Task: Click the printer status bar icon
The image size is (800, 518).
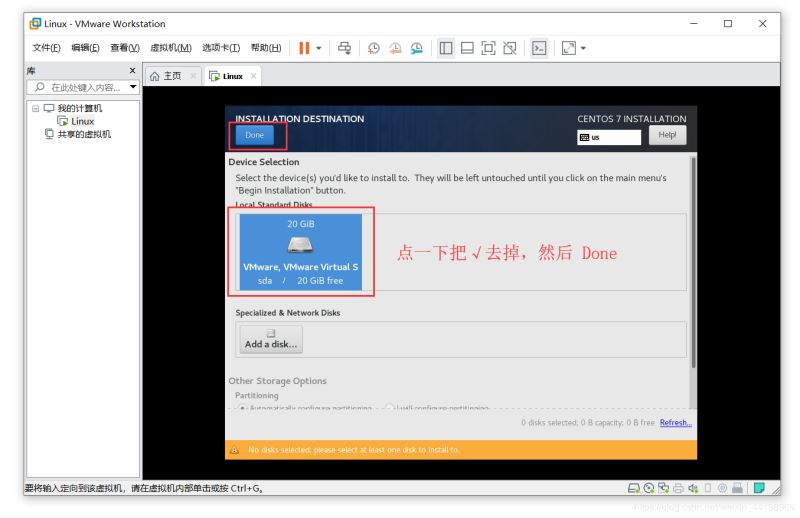Action: (678, 488)
